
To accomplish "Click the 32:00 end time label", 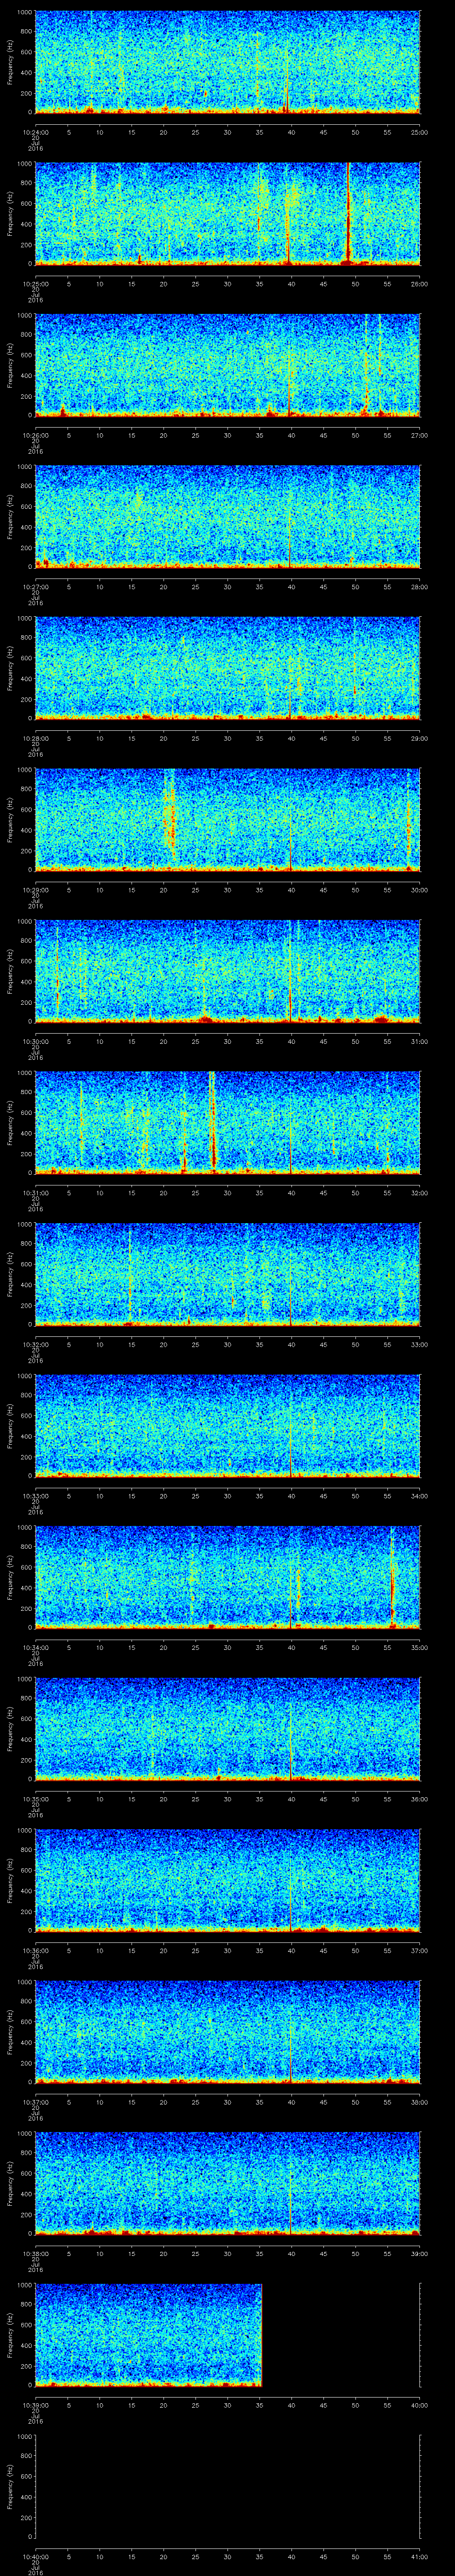I will [x=420, y=1193].
